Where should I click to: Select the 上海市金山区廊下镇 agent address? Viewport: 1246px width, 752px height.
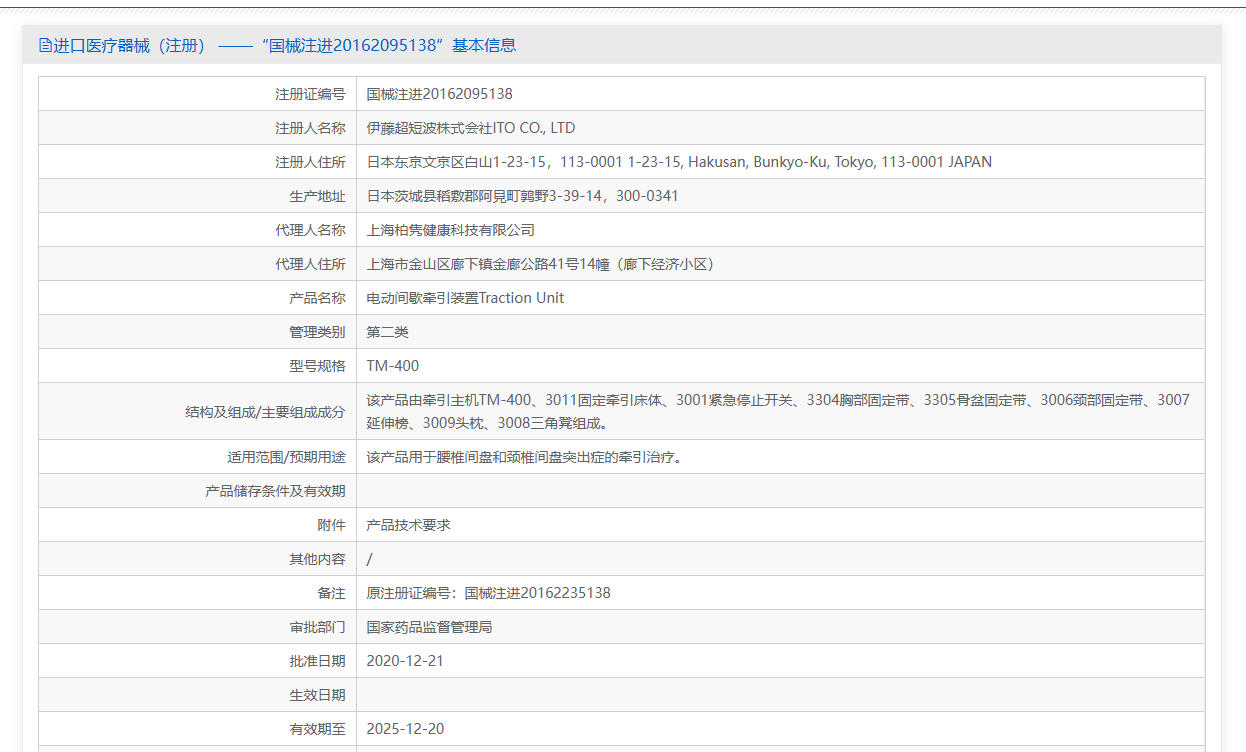click(542, 264)
